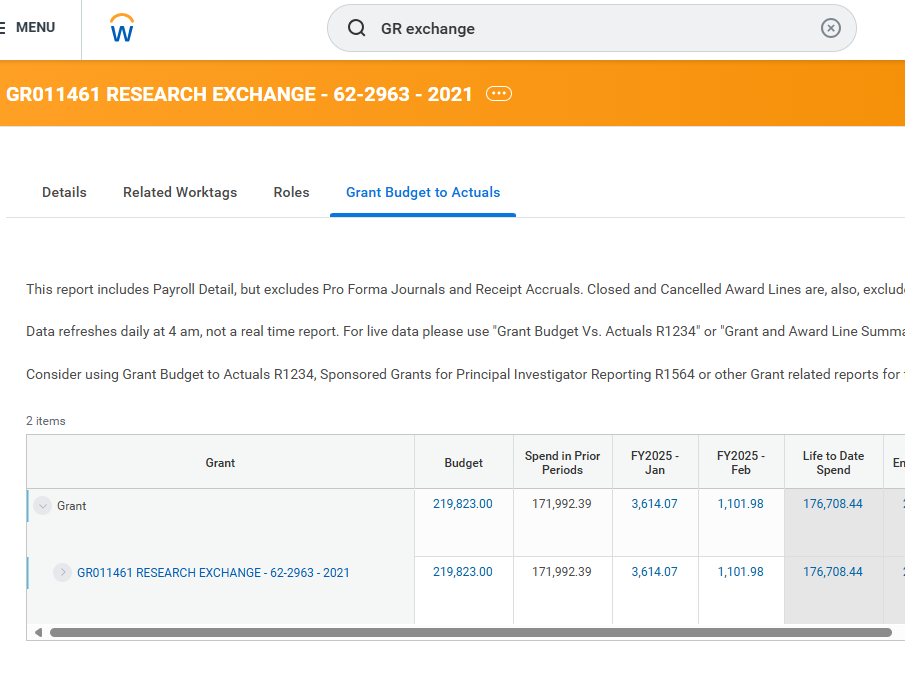Viewport: 905px width, 681px height.
Task: Click the horizontal scrollbar left arrow
Action: [38, 632]
